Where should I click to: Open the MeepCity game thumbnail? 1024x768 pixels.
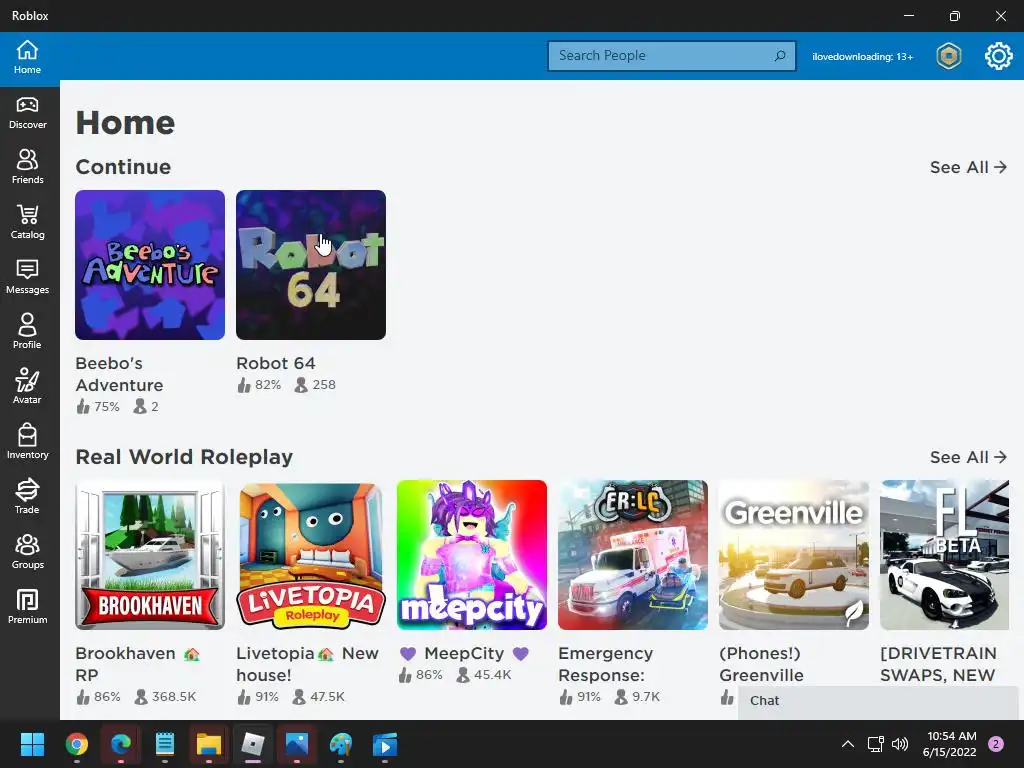click(472, 555)
